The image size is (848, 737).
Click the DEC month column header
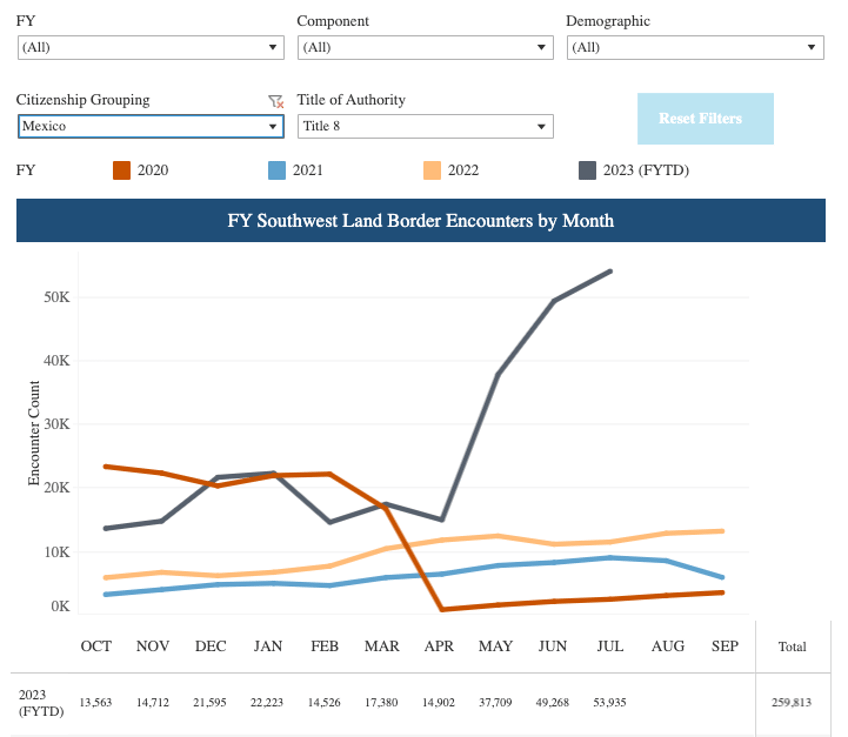[x=210, y=646]
